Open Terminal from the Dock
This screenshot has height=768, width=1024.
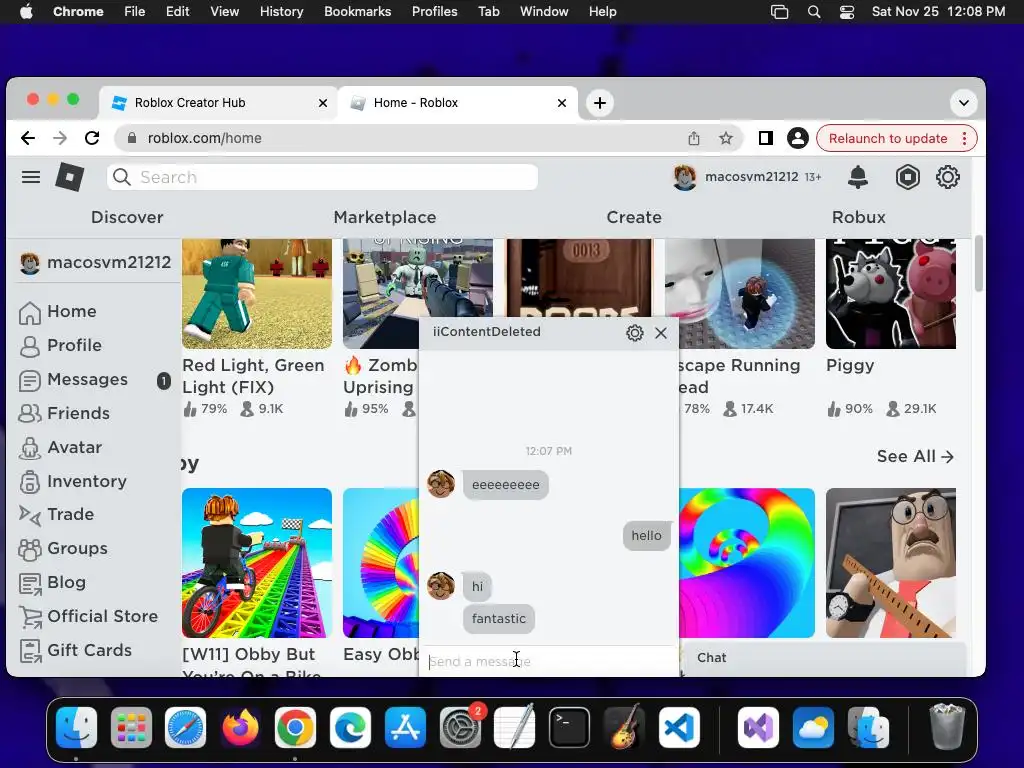coord(569,728)
